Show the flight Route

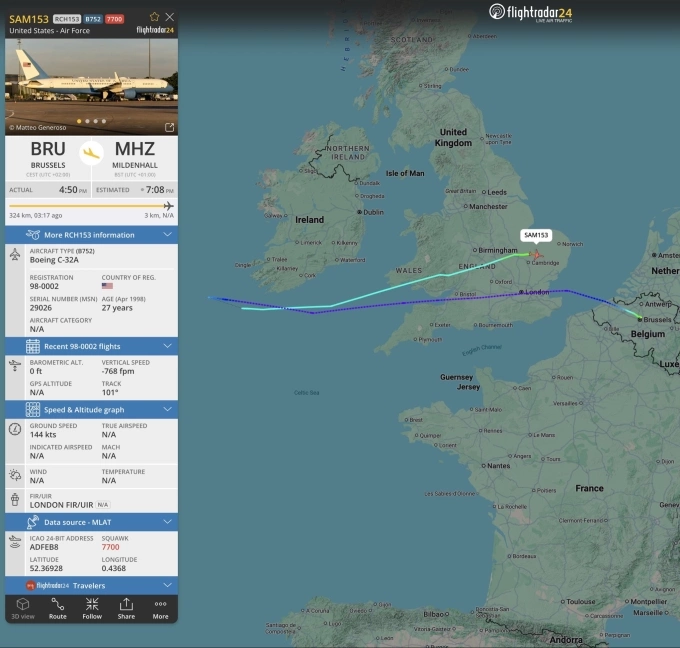coord(58,609)
